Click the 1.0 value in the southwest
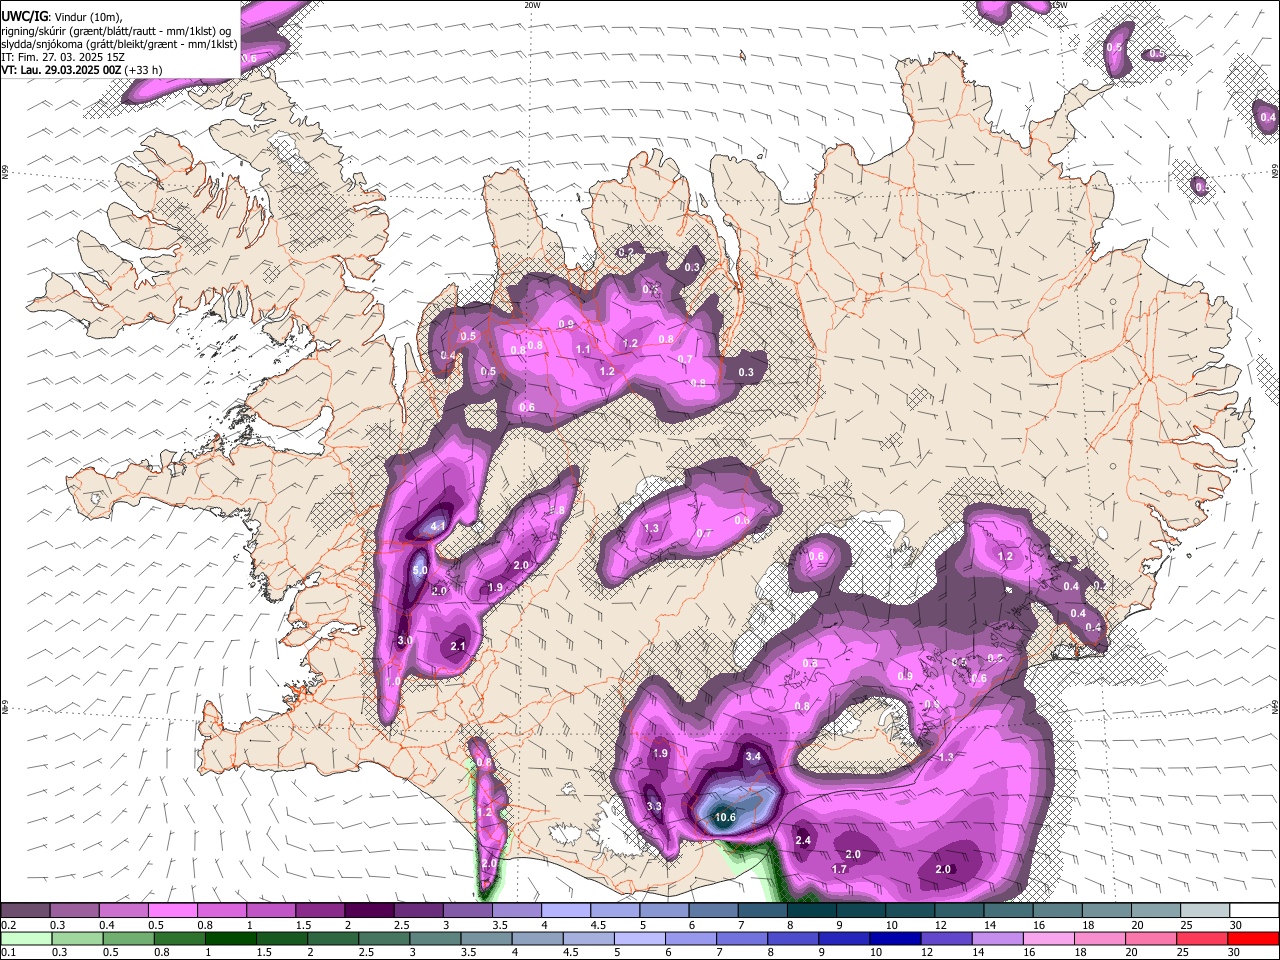Viewport: 1280px width, 960px height. coord(394,682)
